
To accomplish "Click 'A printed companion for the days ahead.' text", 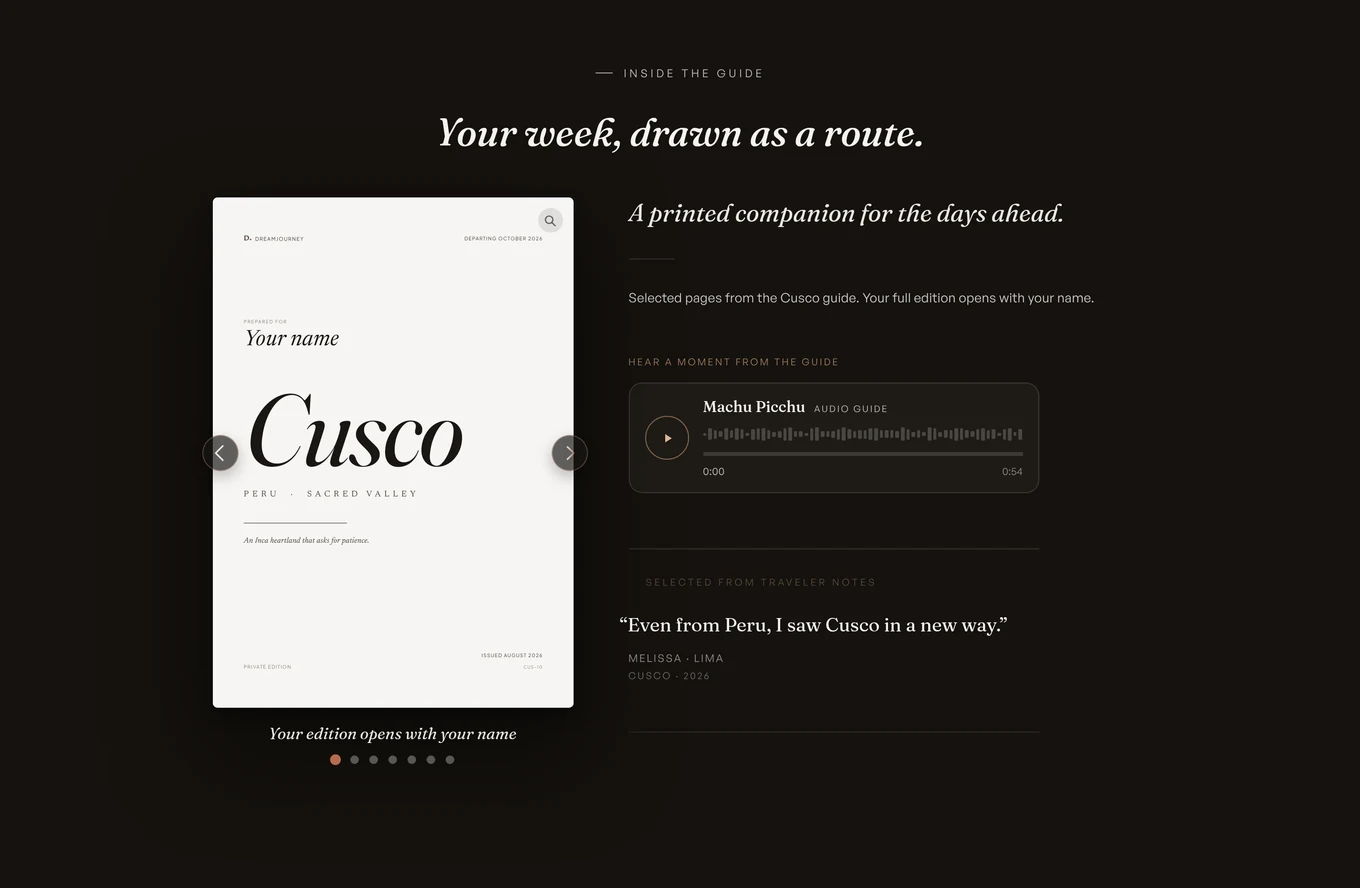I will pos(846,214).
